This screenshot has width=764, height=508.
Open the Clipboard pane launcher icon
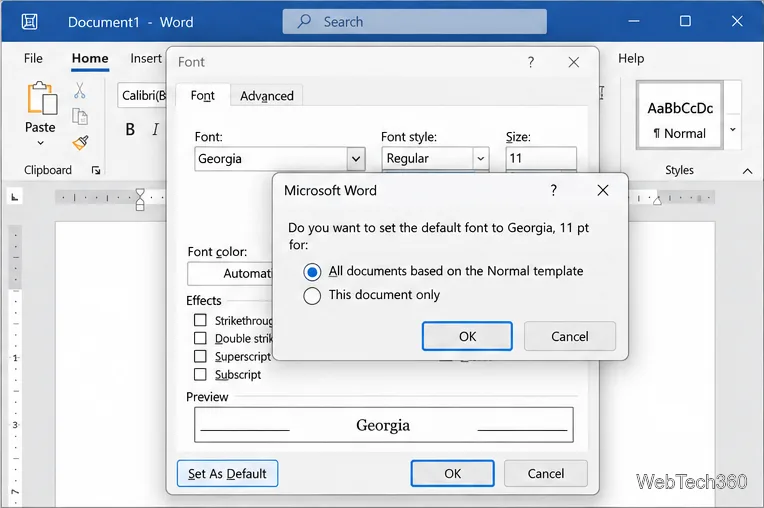click(96, 170)
